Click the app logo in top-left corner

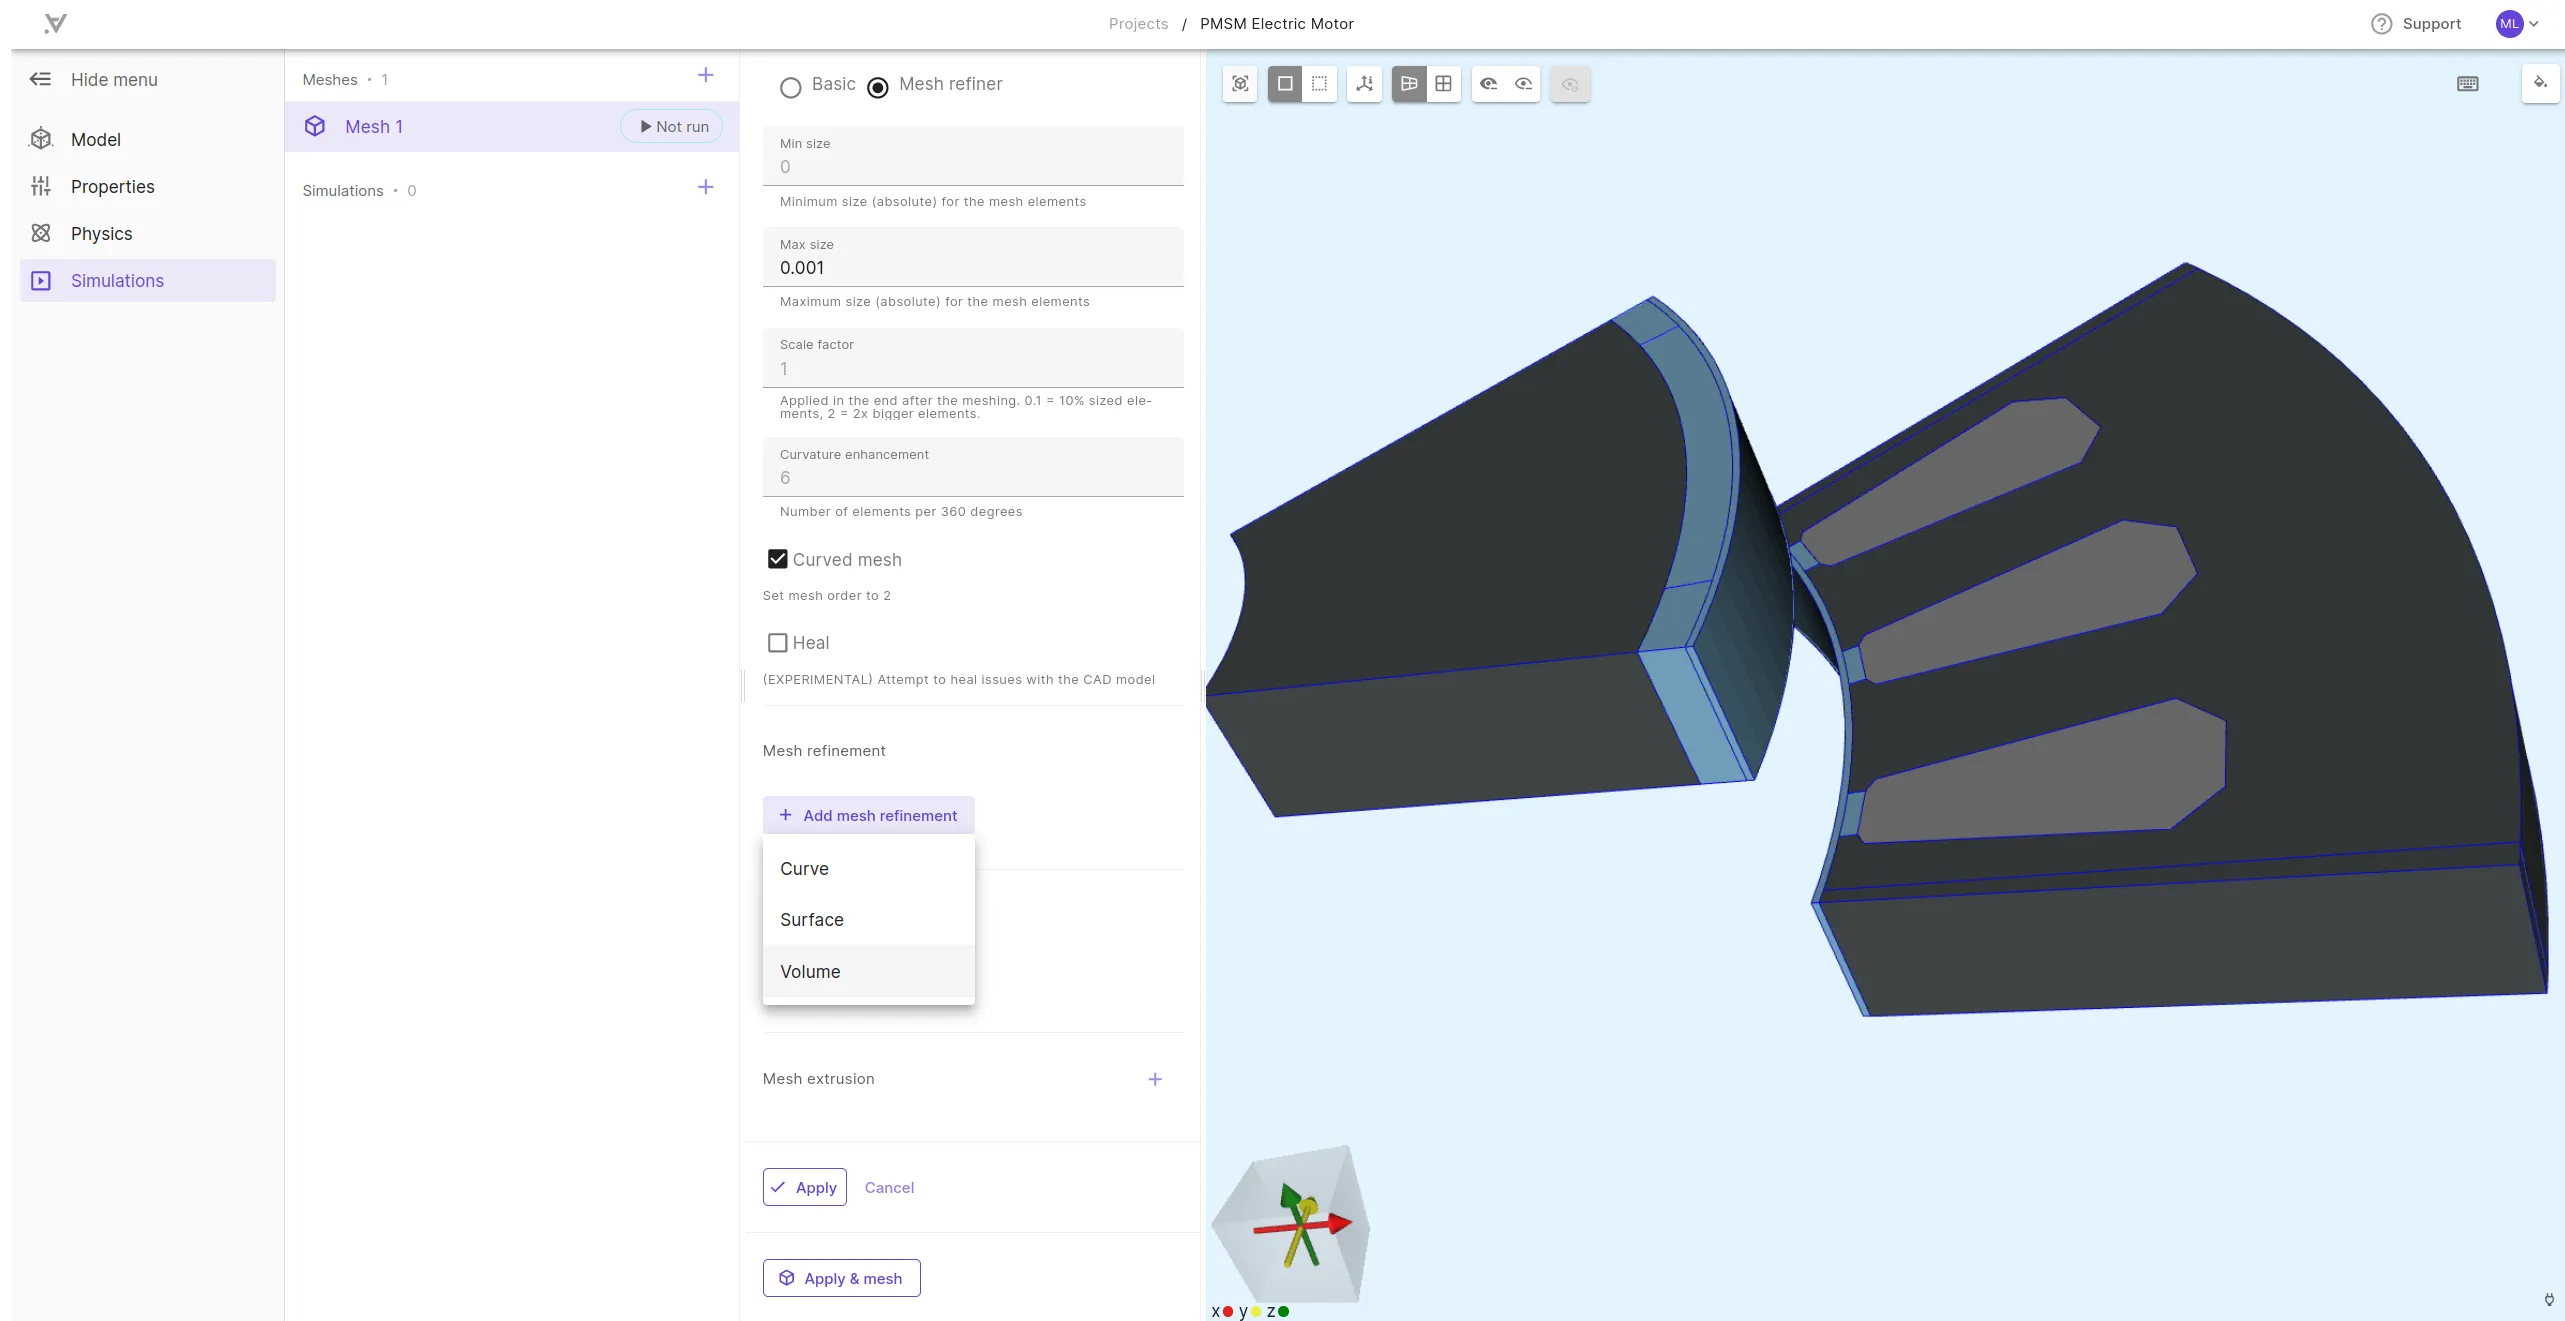[x=56, y=23]
